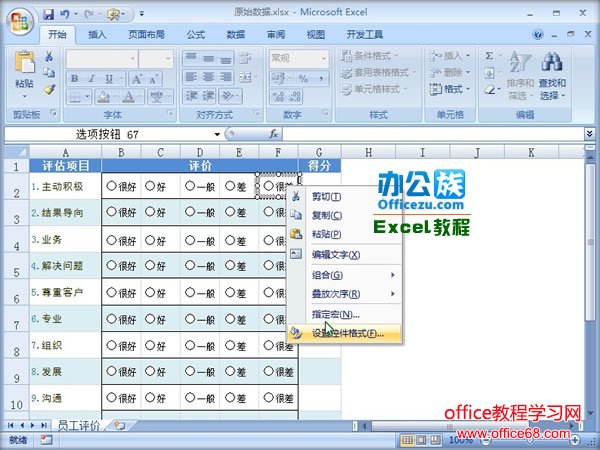Switch to 开发工具 ribbon tab

[365, 35]
